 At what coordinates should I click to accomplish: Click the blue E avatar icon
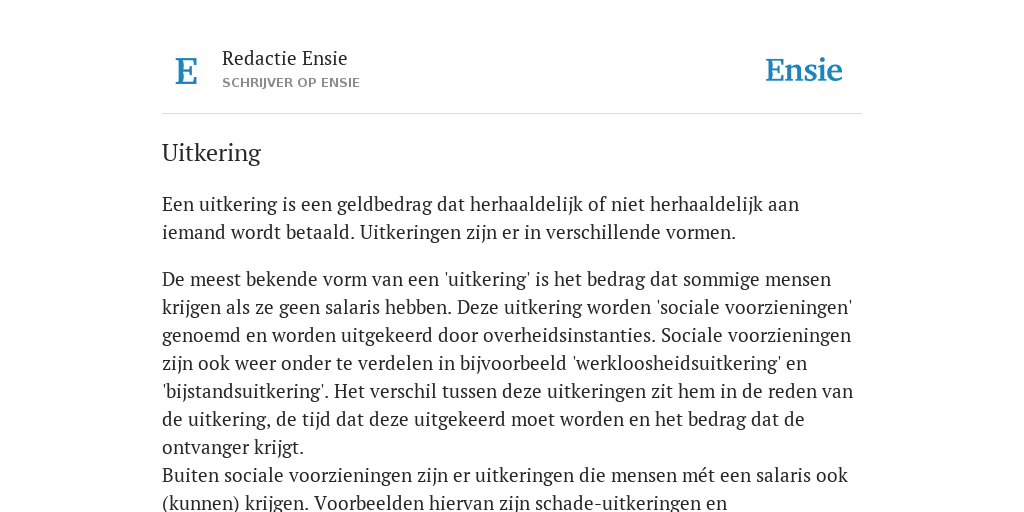[x=186, y=71]
